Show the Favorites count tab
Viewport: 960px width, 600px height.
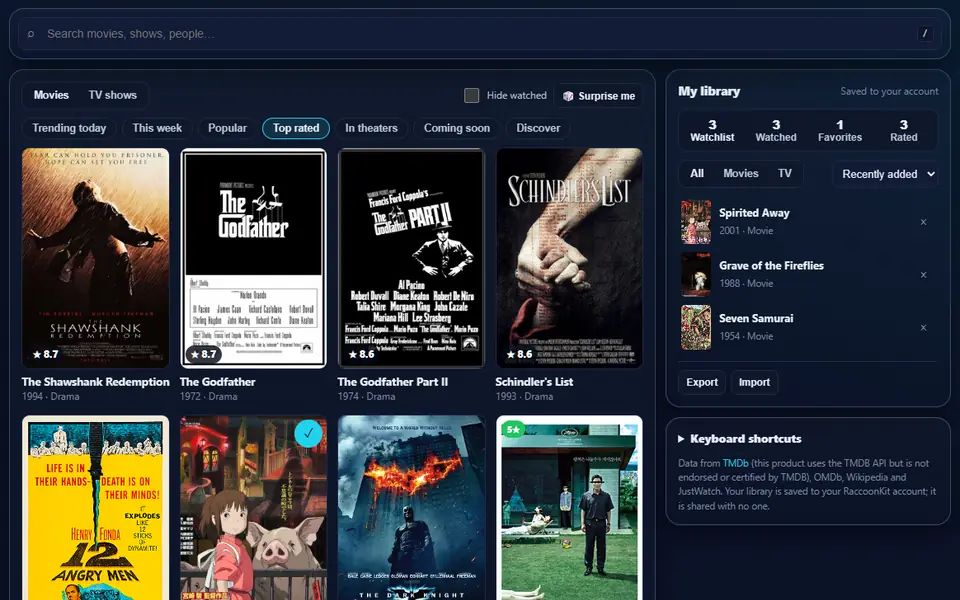pyautogui.click(x=839, y=131)
